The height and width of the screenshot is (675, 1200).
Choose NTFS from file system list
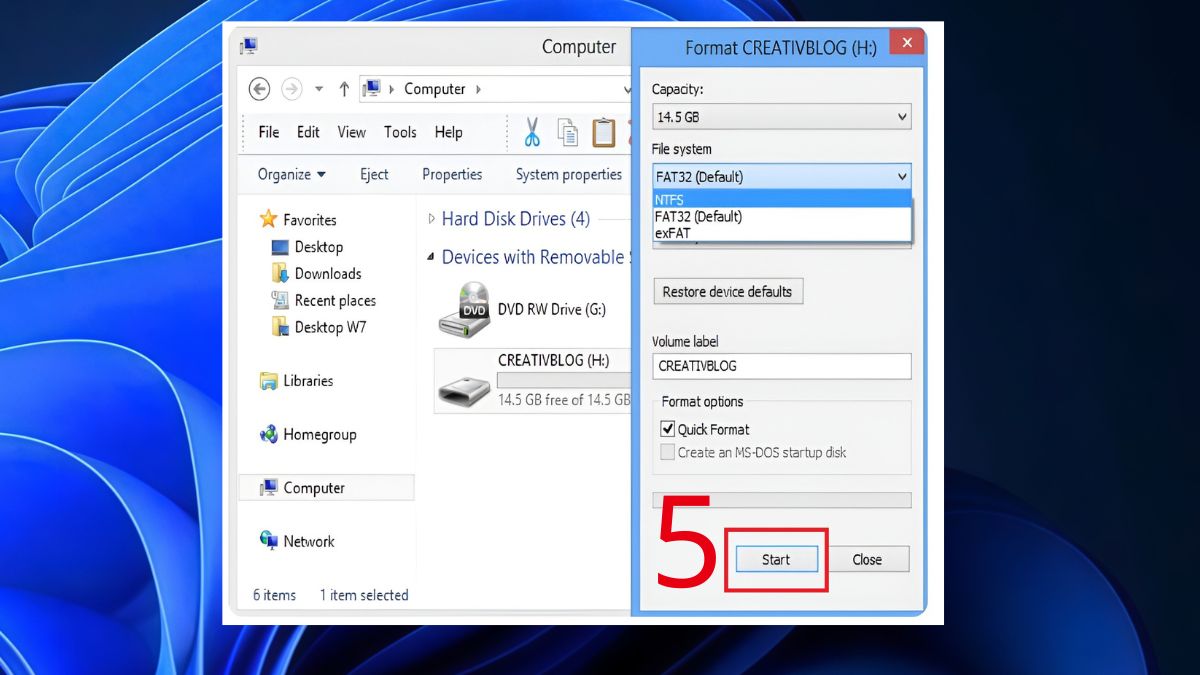(782, 200)
